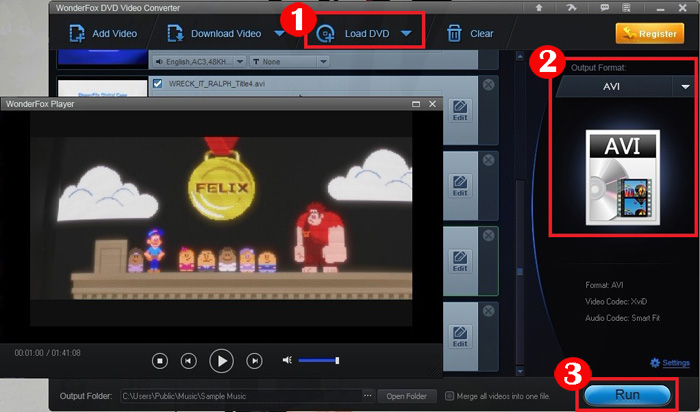Viewport: 700px width, 412px height.
Task: Click the player resize grip corner
Action: pyautogui.click(x=434, y=370)
